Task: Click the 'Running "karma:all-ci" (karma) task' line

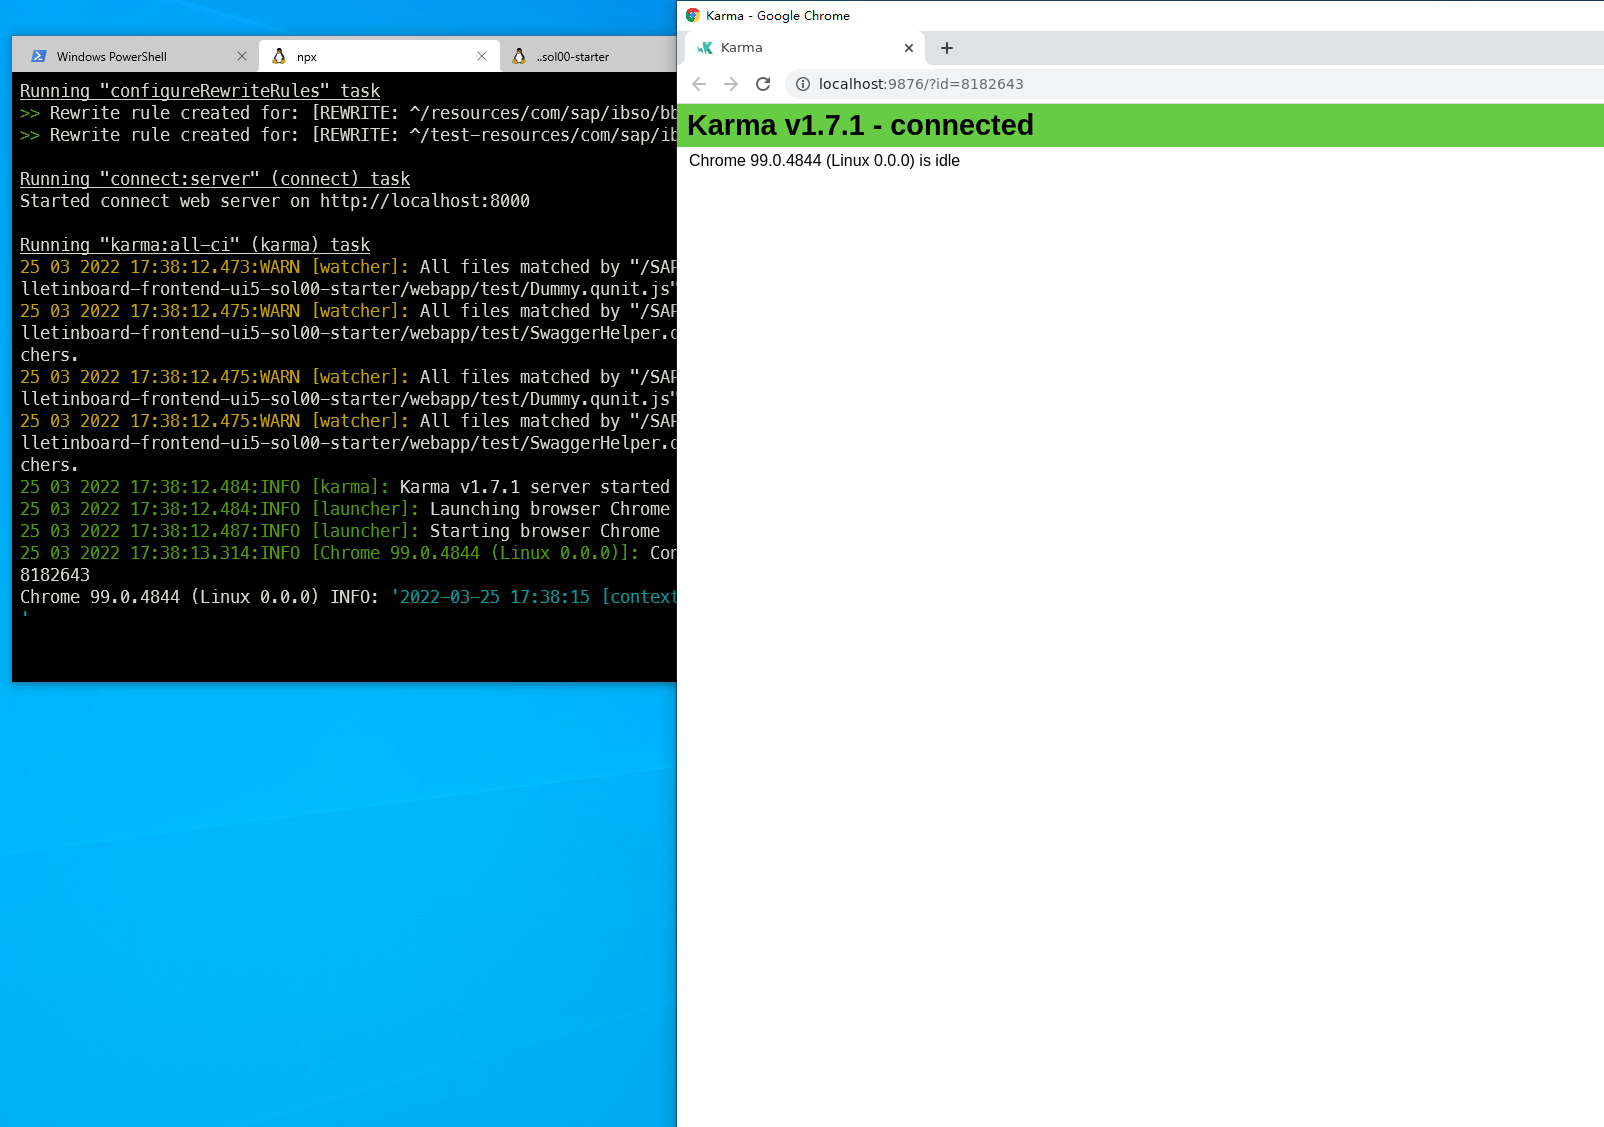Action: click(195, 245)
